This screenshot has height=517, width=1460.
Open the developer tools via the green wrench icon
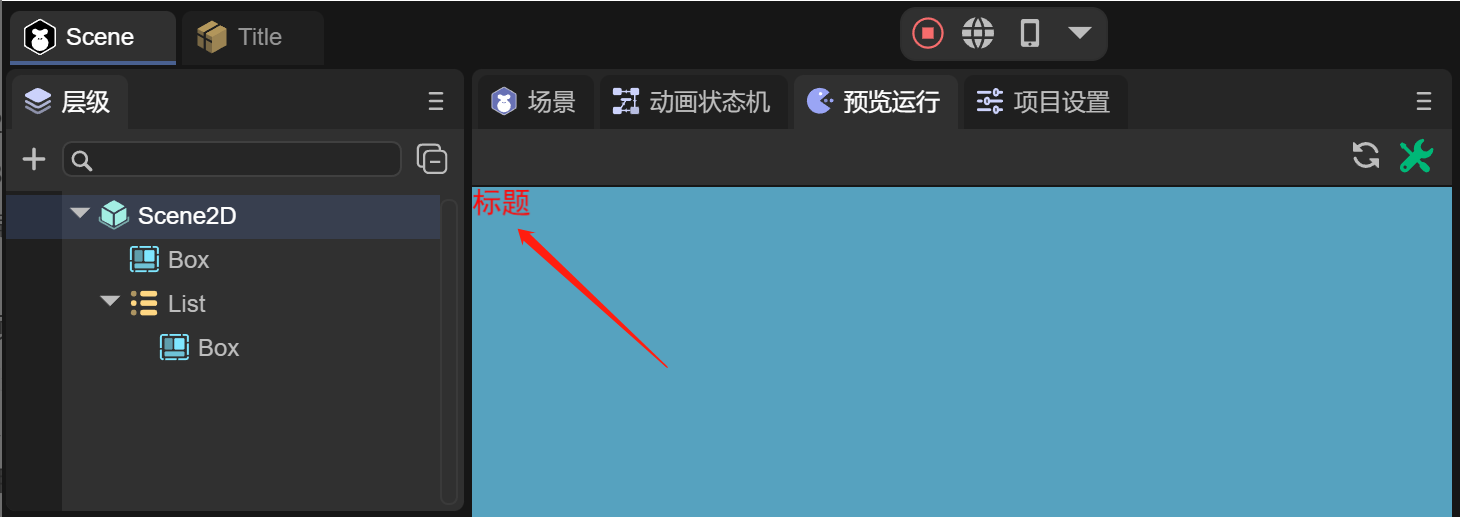[x=1416, y=156]
